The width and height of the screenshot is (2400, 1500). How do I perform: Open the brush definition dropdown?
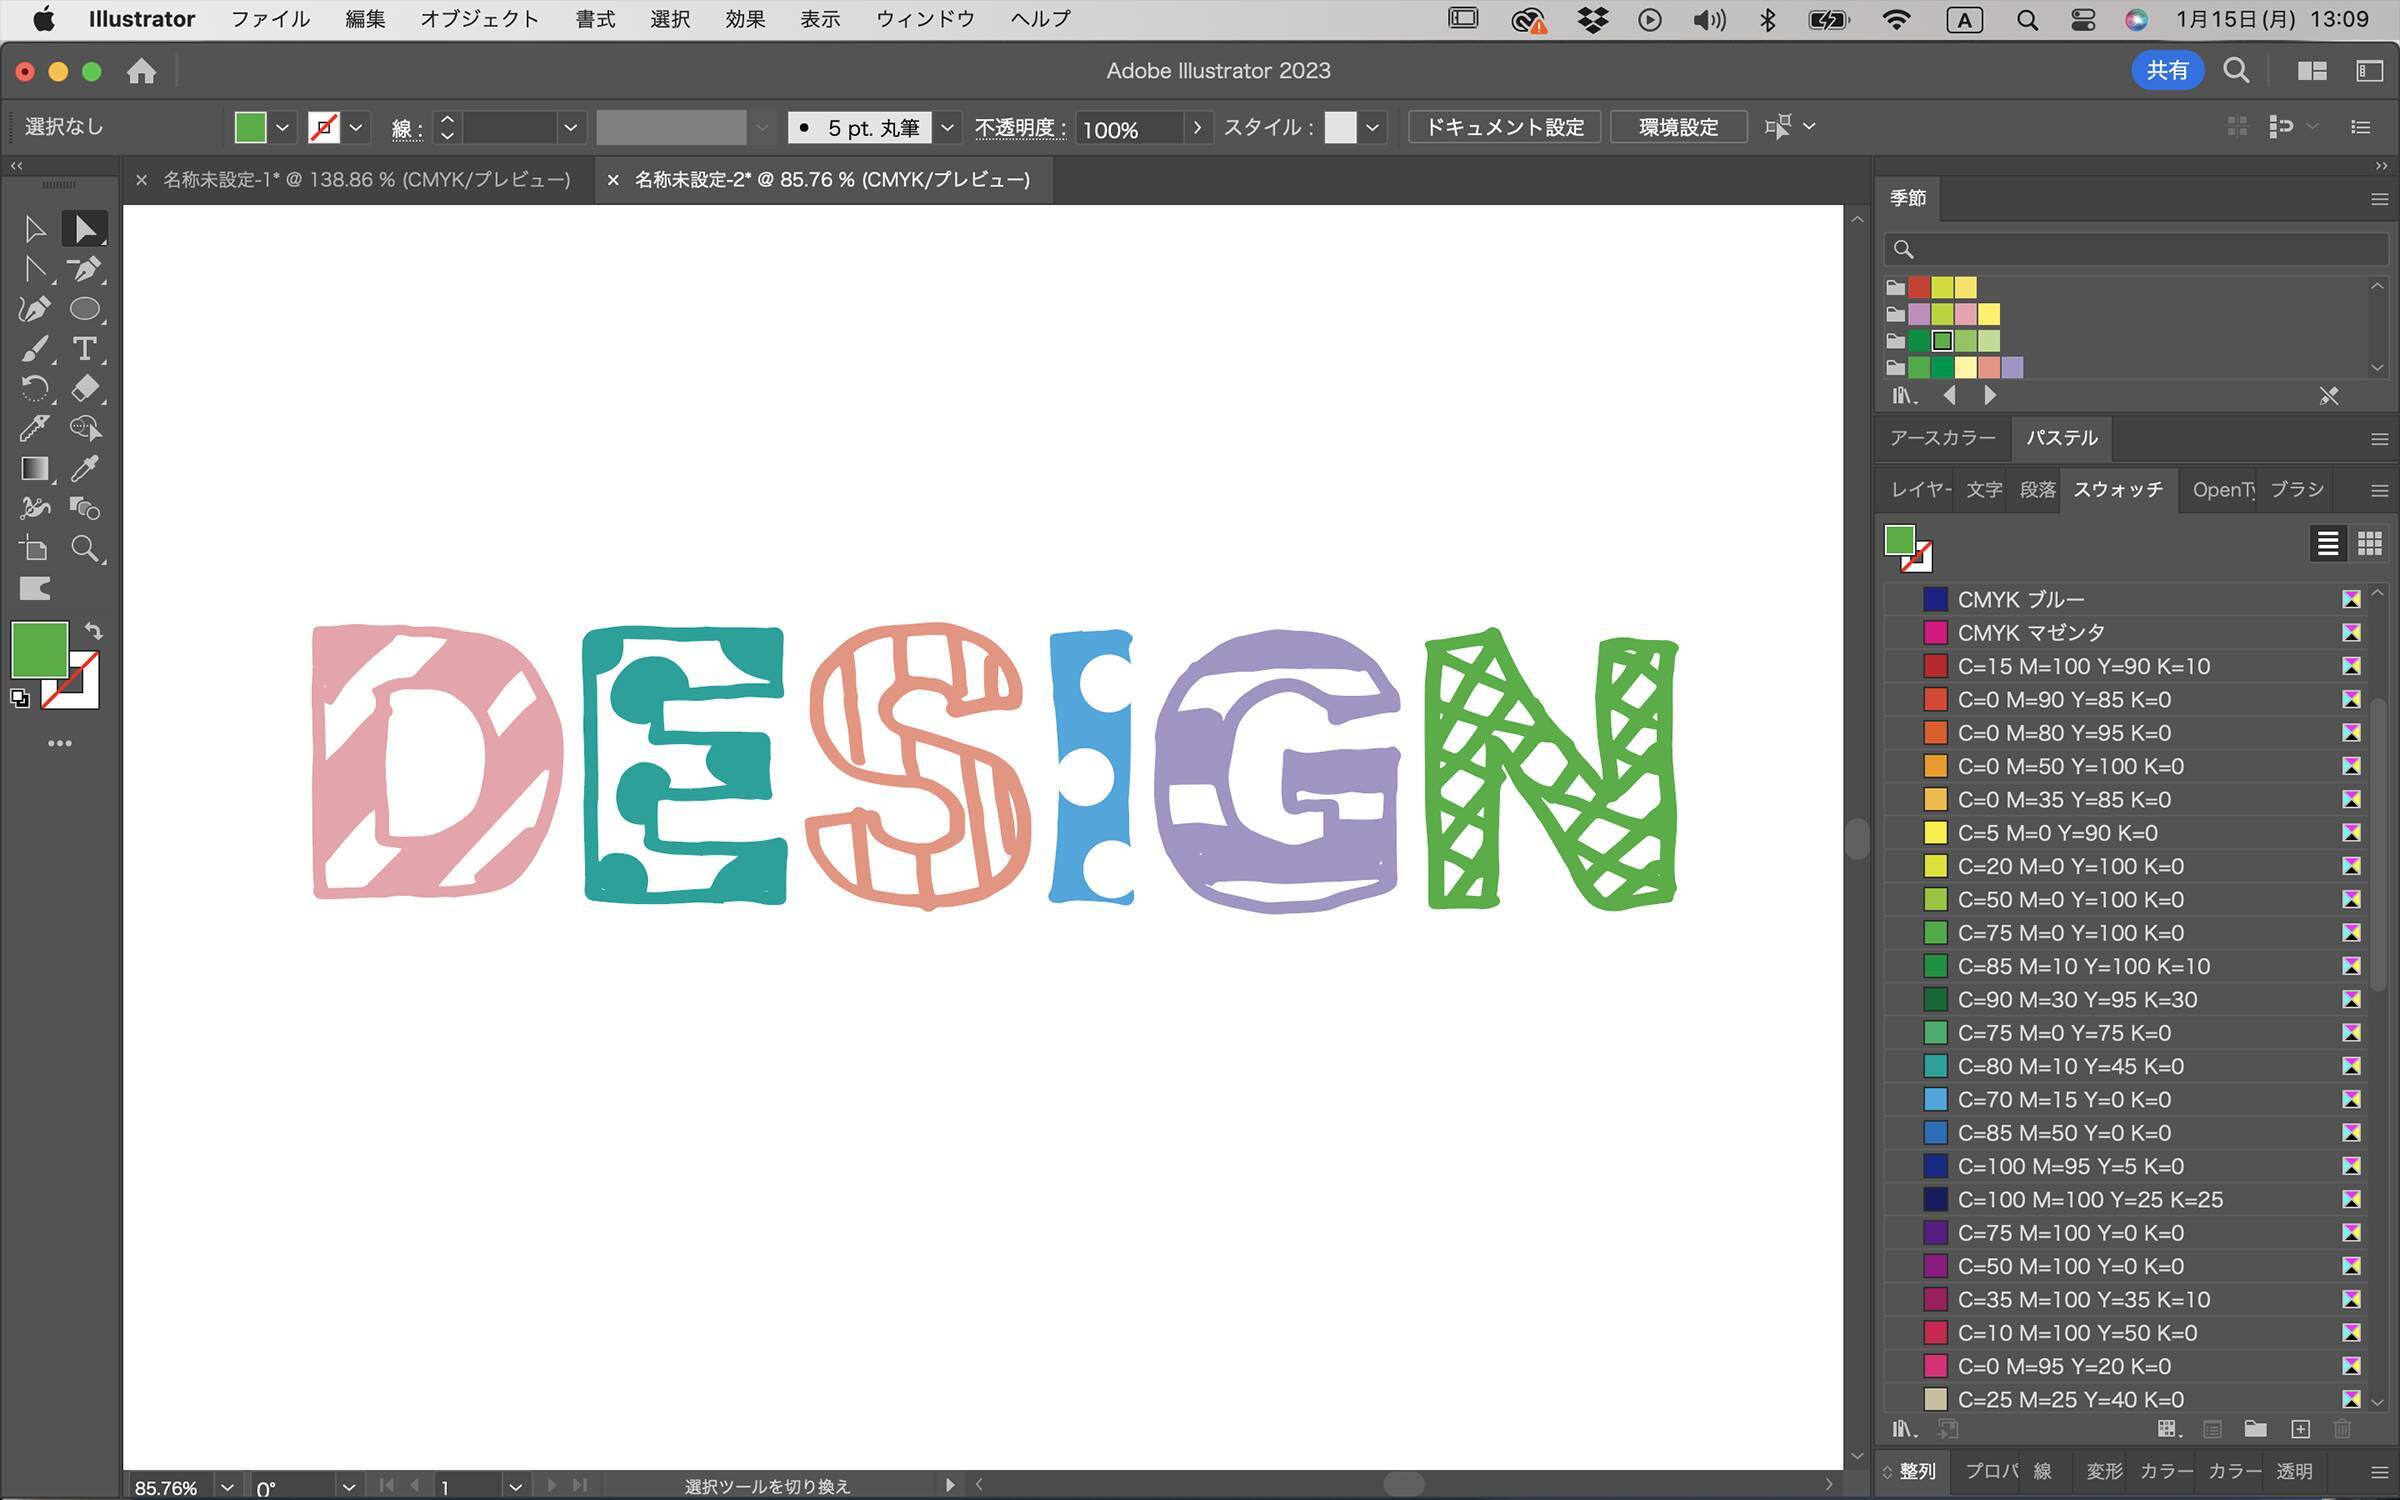[x=947, y=128]
